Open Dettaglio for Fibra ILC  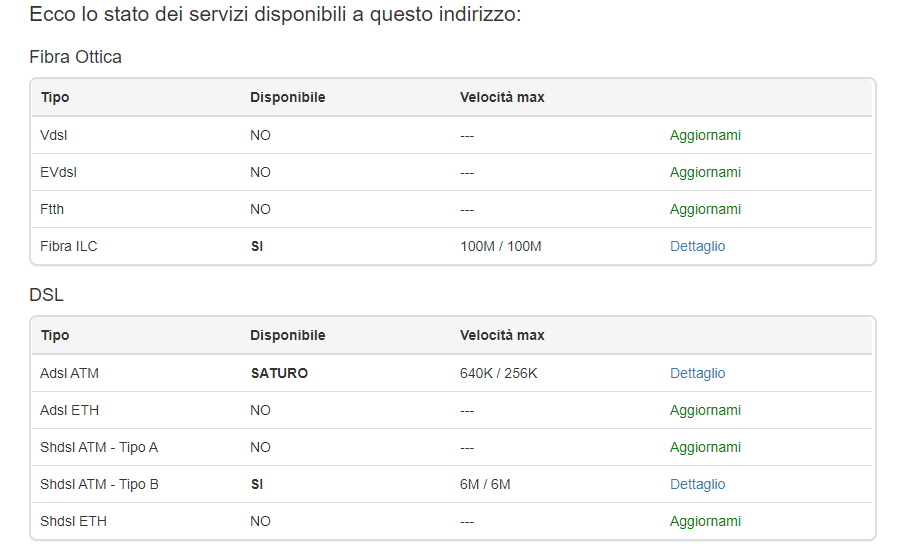tap(697, 246)
